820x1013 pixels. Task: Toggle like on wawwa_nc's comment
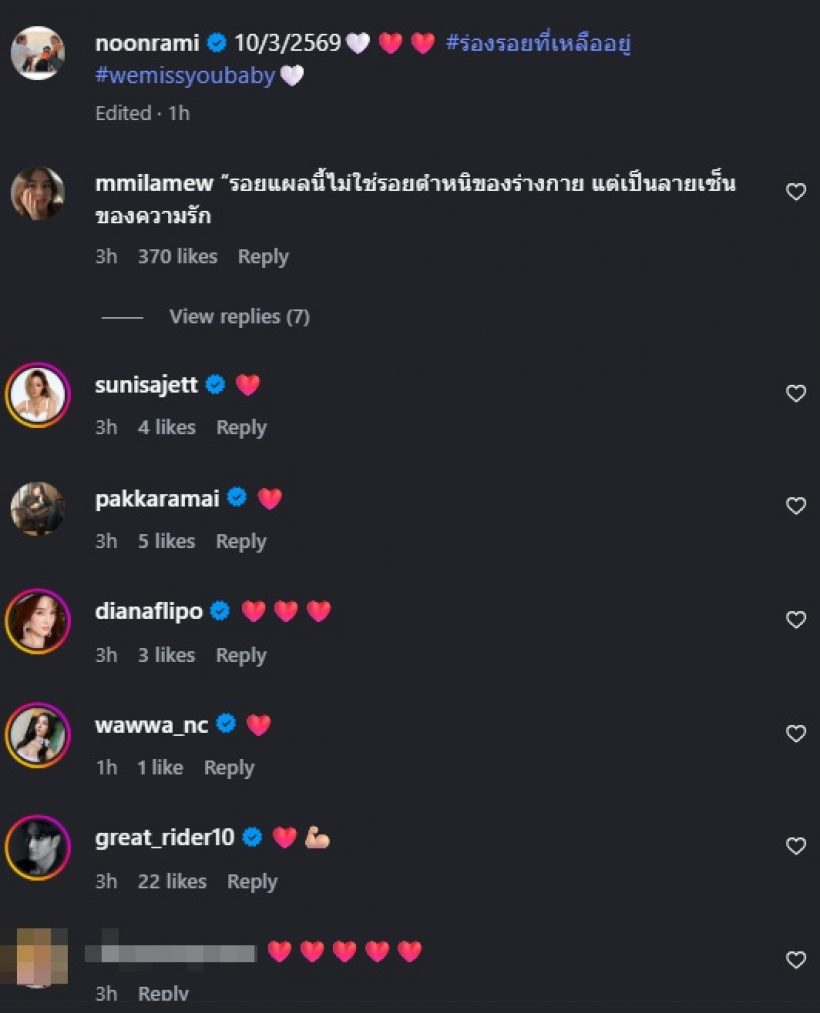[796, 732]
